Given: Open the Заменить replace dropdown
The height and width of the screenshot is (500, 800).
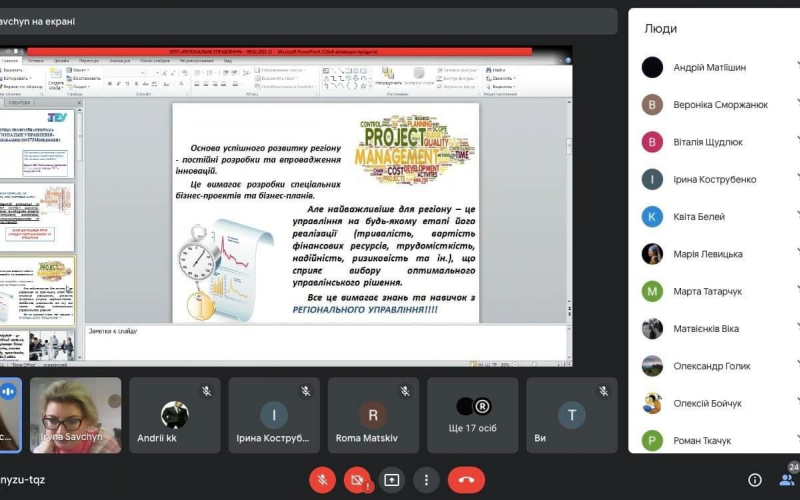Looking at the screenshot, I should tap(501, 78).
